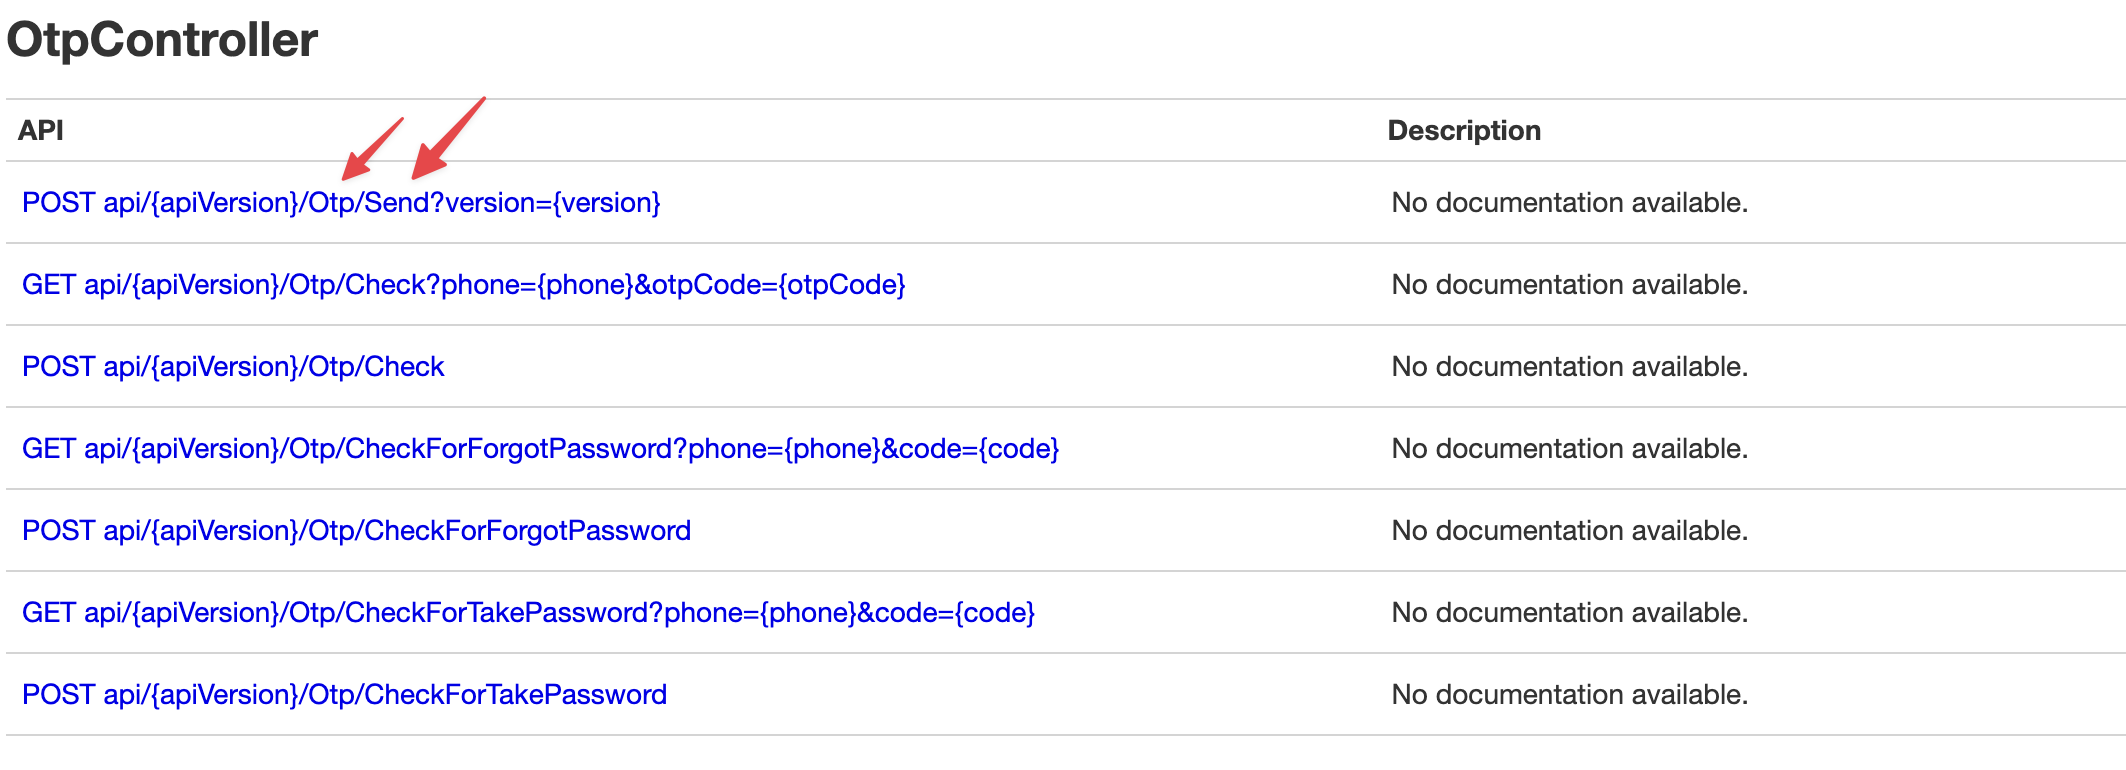Click the left red arrow annotation

coord(372,149)
